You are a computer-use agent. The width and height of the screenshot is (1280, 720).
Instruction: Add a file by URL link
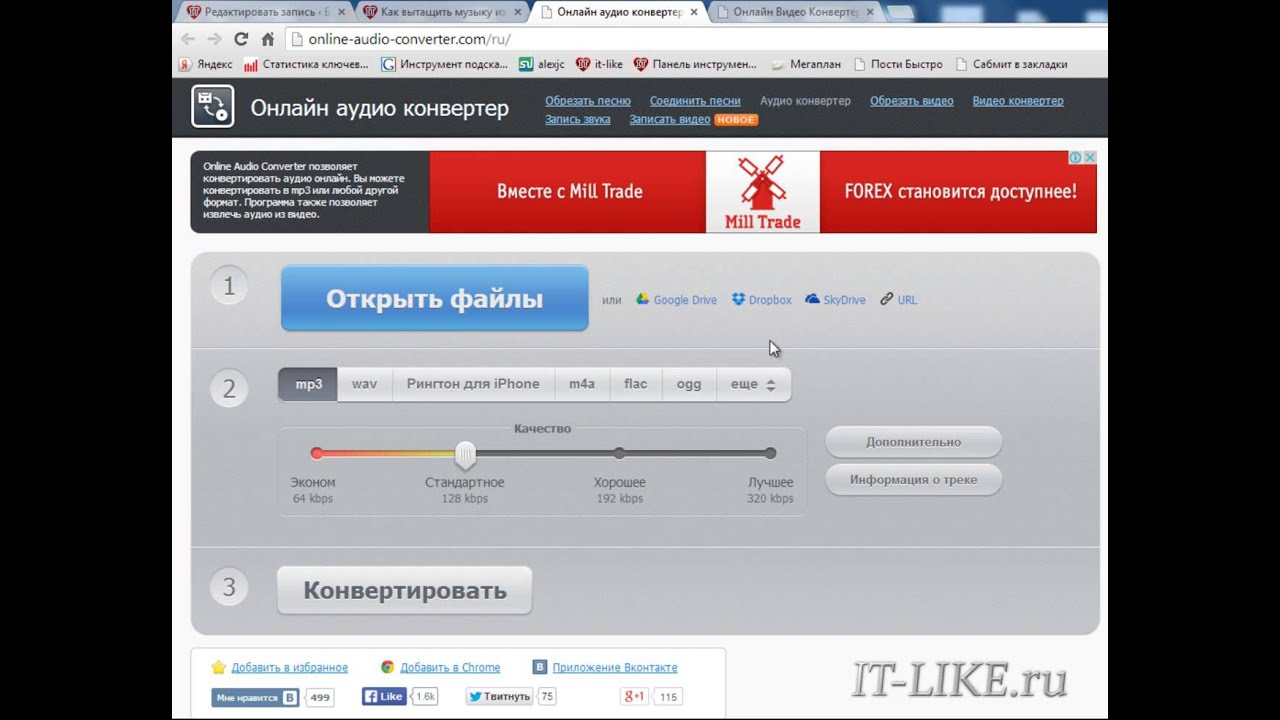point(899,300)
